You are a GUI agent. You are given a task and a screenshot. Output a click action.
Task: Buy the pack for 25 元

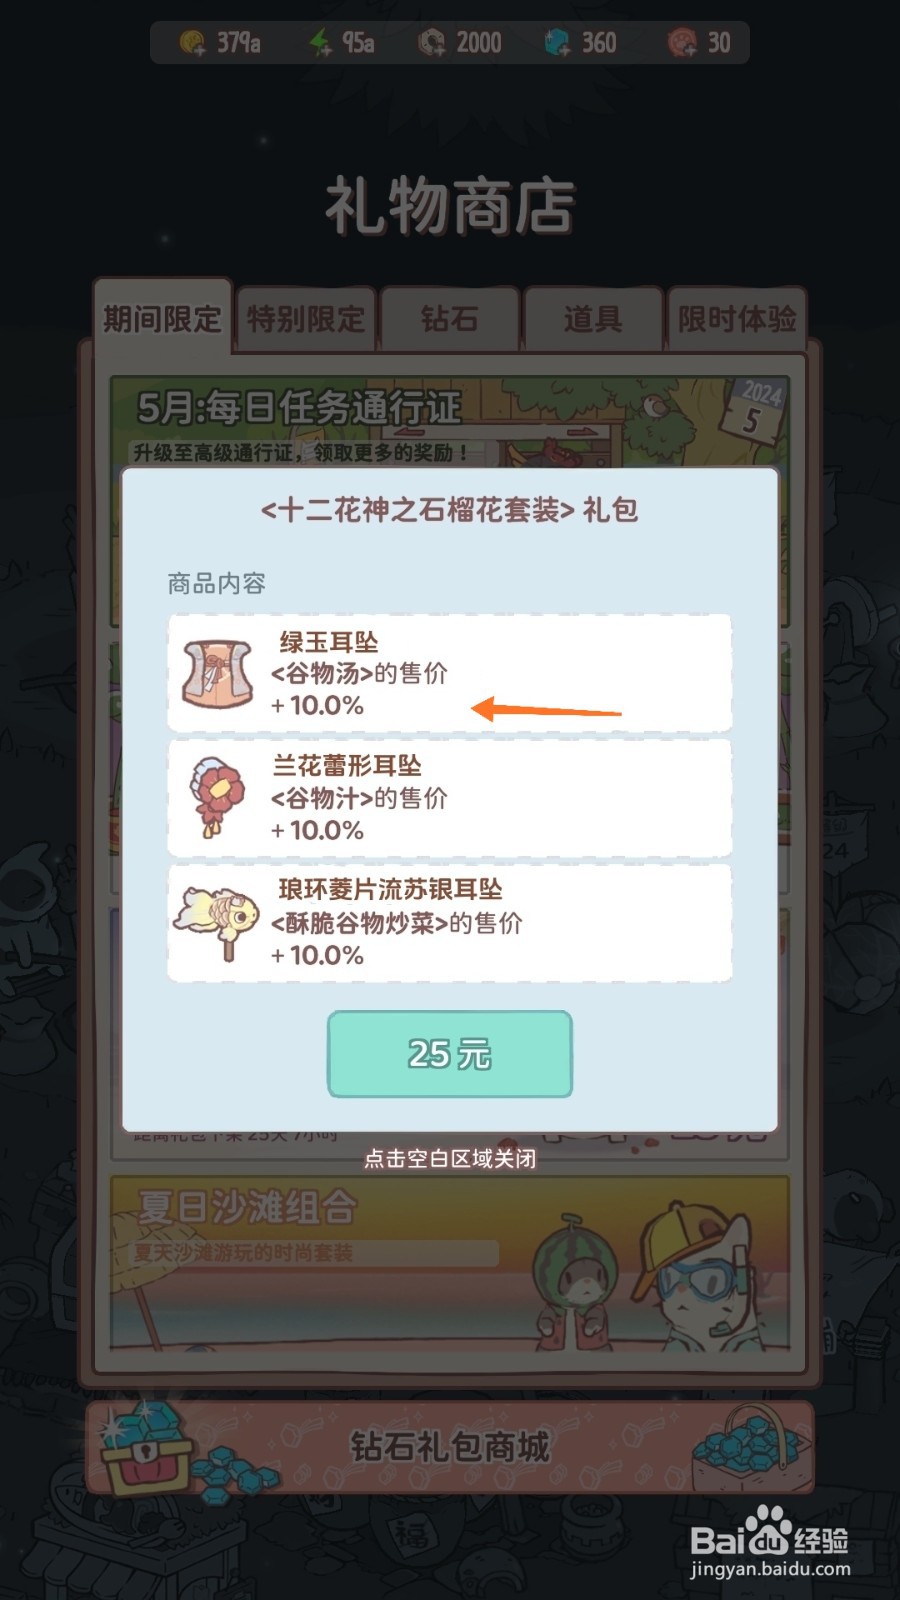click(450, 1054)
